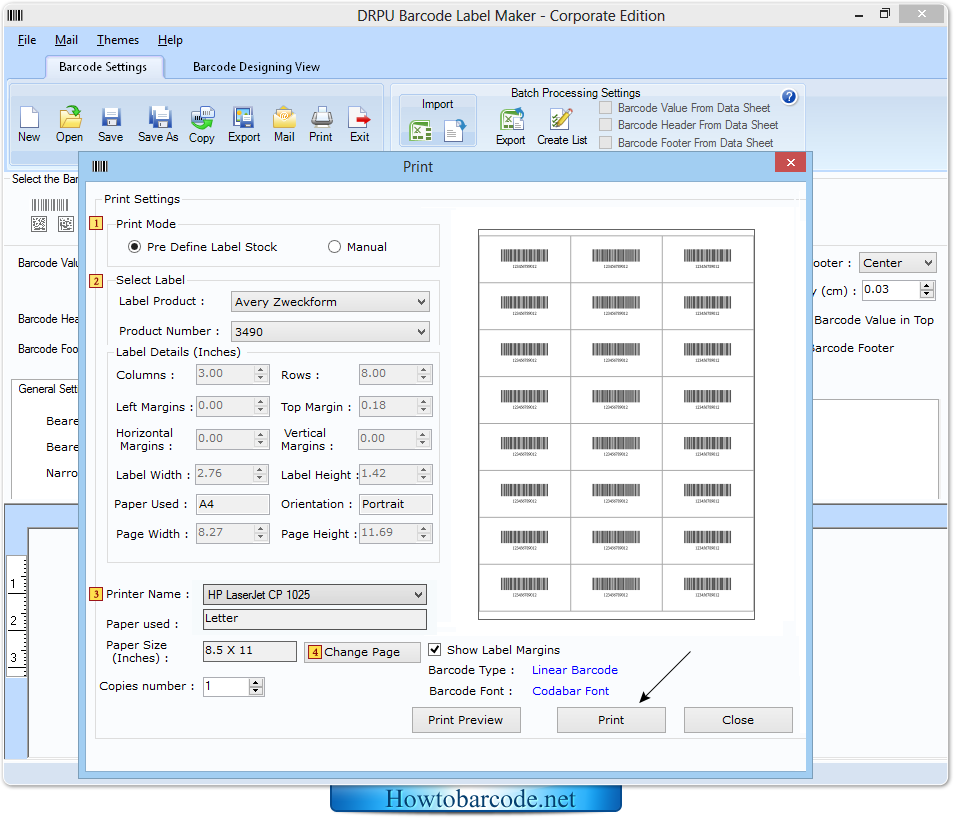Viewport: 954px width, 818px height.
Task: Click the Paper used Letter field
Action: point(315,619)
